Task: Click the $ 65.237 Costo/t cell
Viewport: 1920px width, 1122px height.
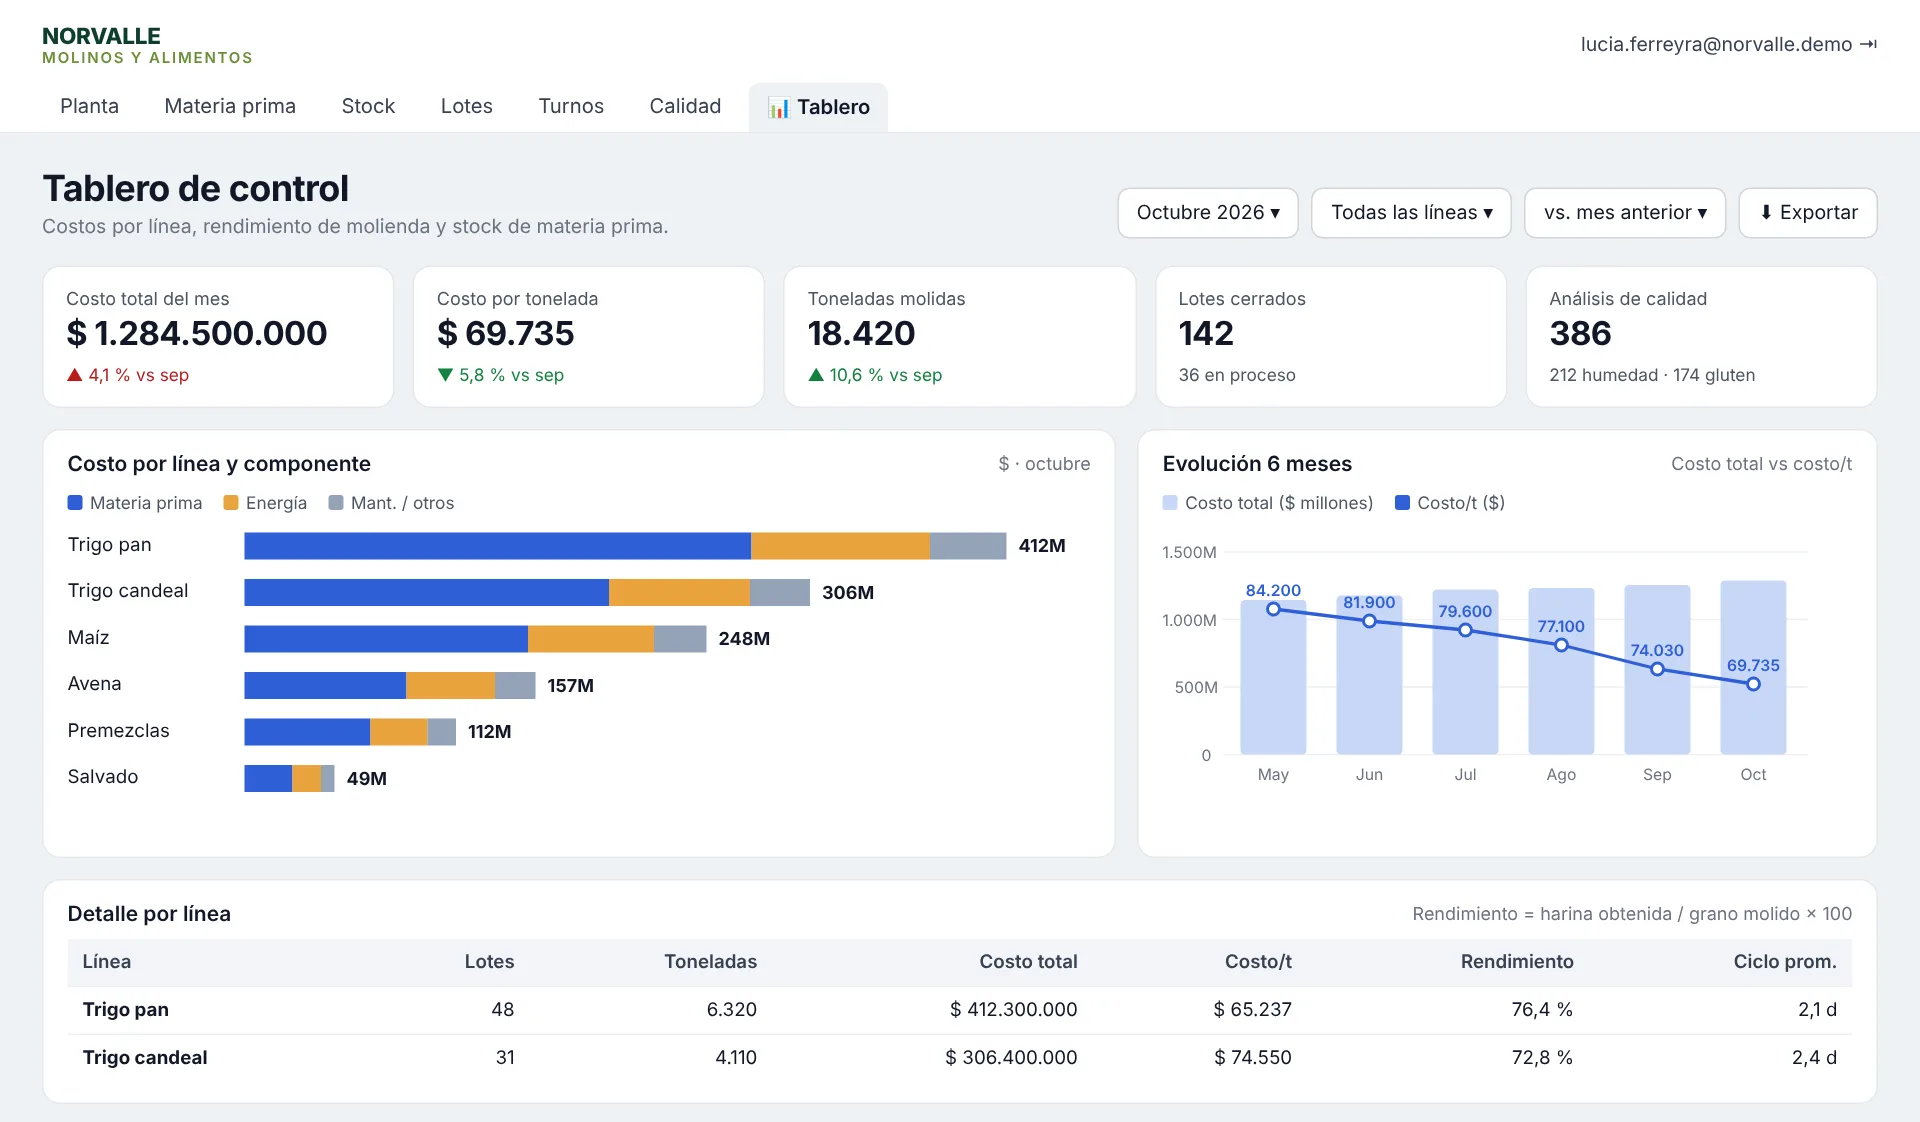Action: pyautogui.click(x=1252, y=1010)
